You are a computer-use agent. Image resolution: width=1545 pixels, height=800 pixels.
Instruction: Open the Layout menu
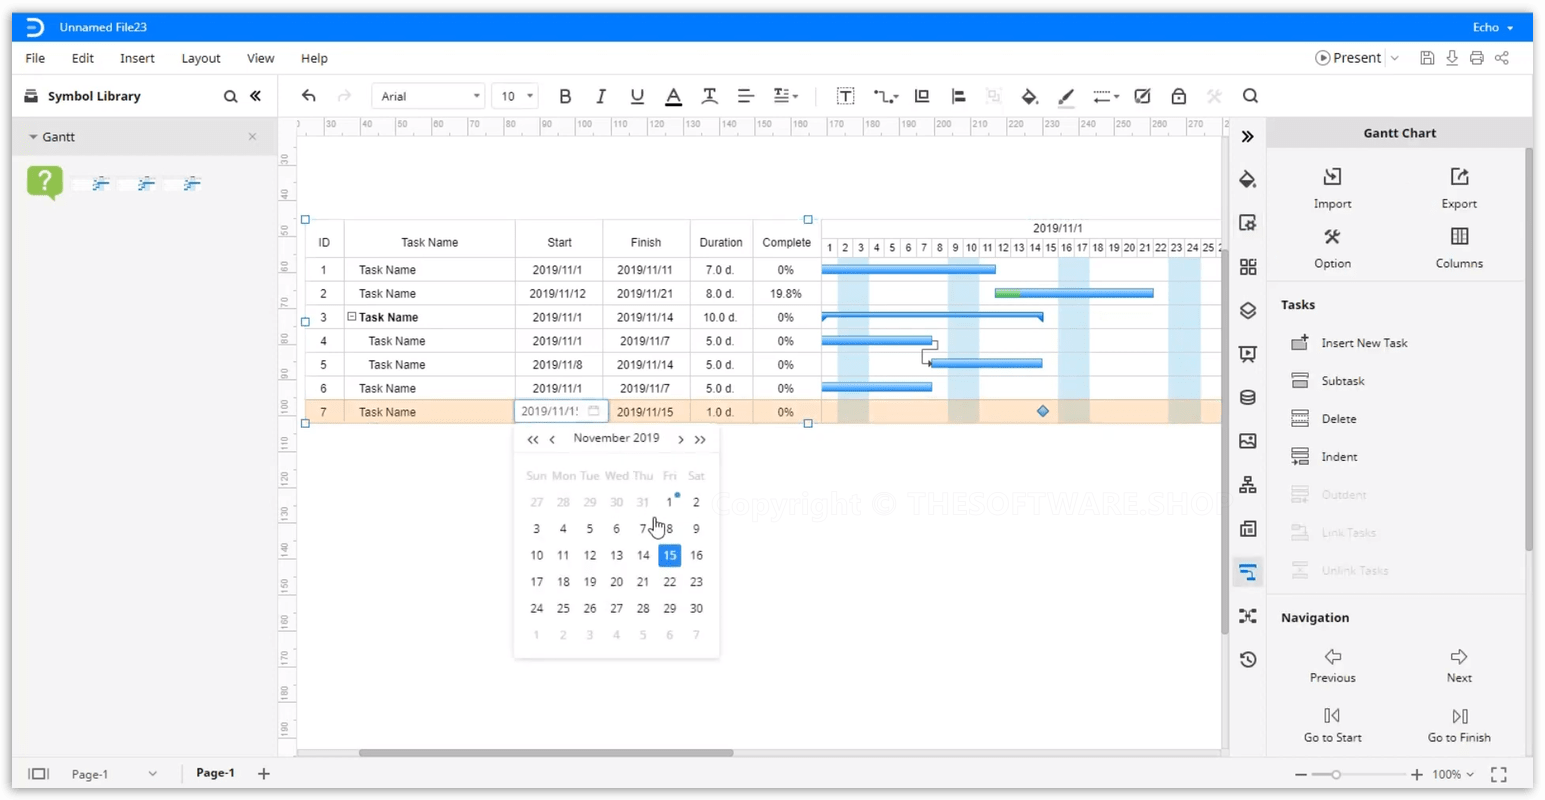pyautogui.click(x=200, y=58)
